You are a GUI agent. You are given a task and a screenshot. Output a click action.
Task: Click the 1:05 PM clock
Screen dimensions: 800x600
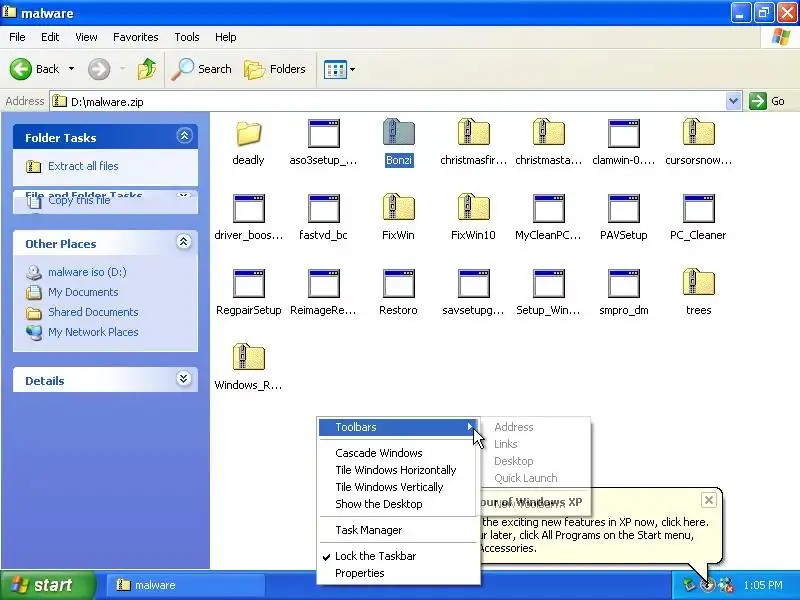(763, 585)
